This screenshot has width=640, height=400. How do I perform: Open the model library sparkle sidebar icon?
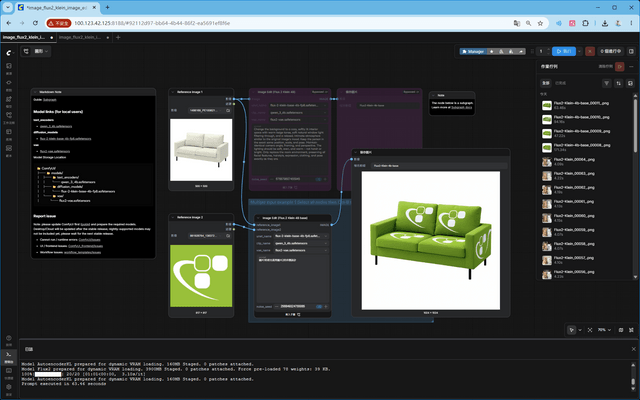[x=9, y=99]
